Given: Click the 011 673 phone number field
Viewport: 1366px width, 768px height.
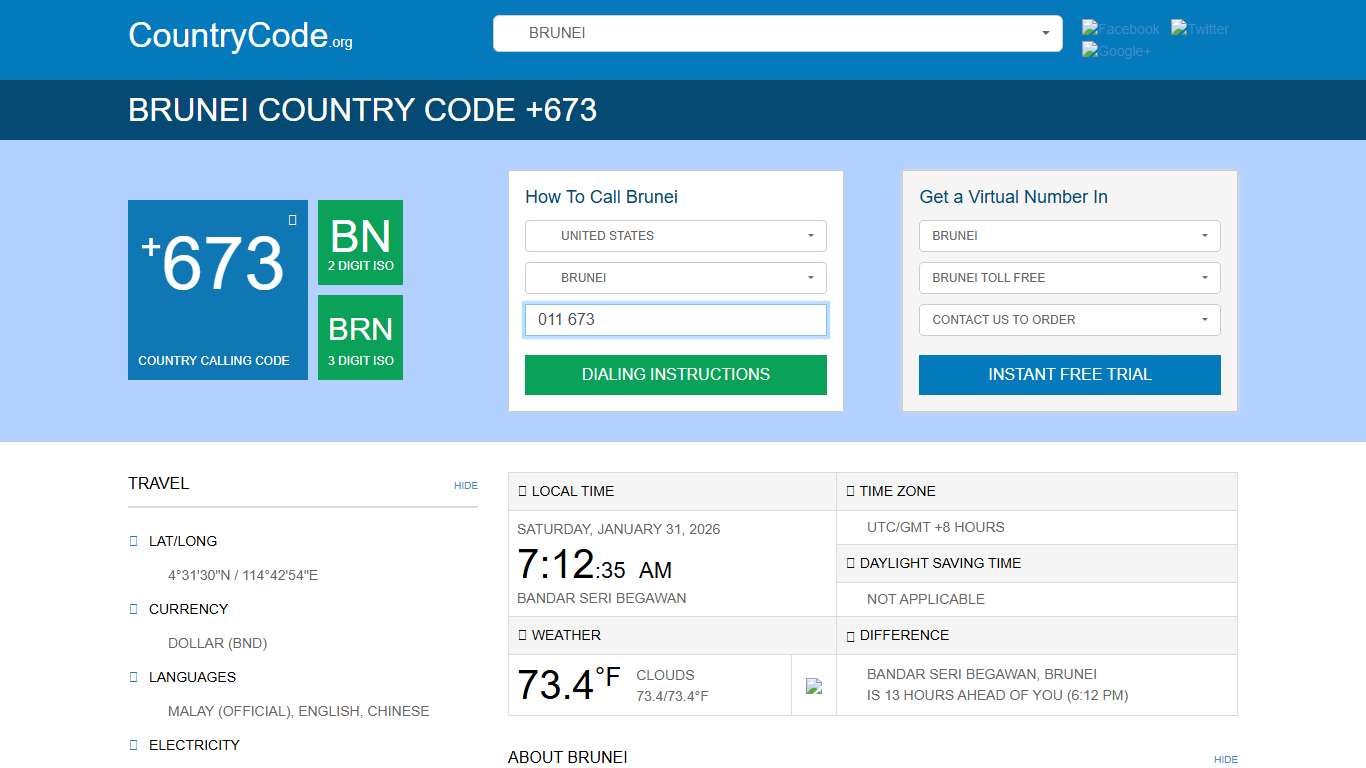Looking at the screenshot, I should 675,319.
